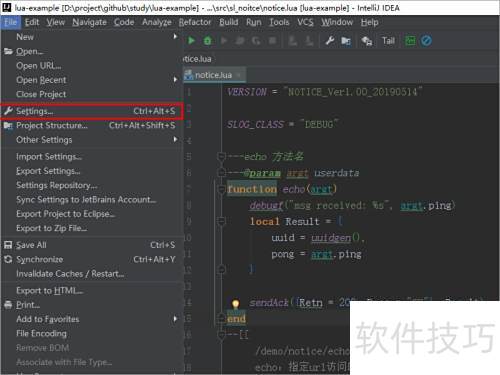500x375 pixels.
Task: Select Invalidate Caches / Restart...
Action: (x=91, y=274)
